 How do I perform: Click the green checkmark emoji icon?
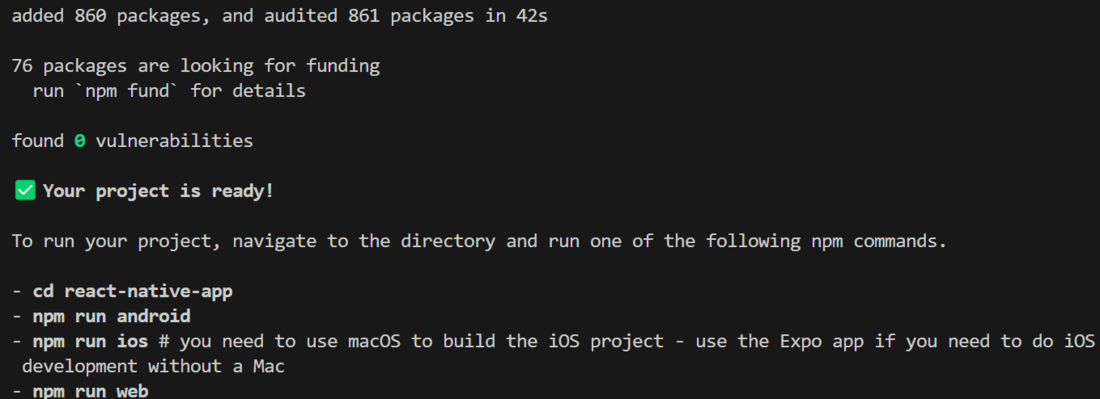click(x=25, y=191)
